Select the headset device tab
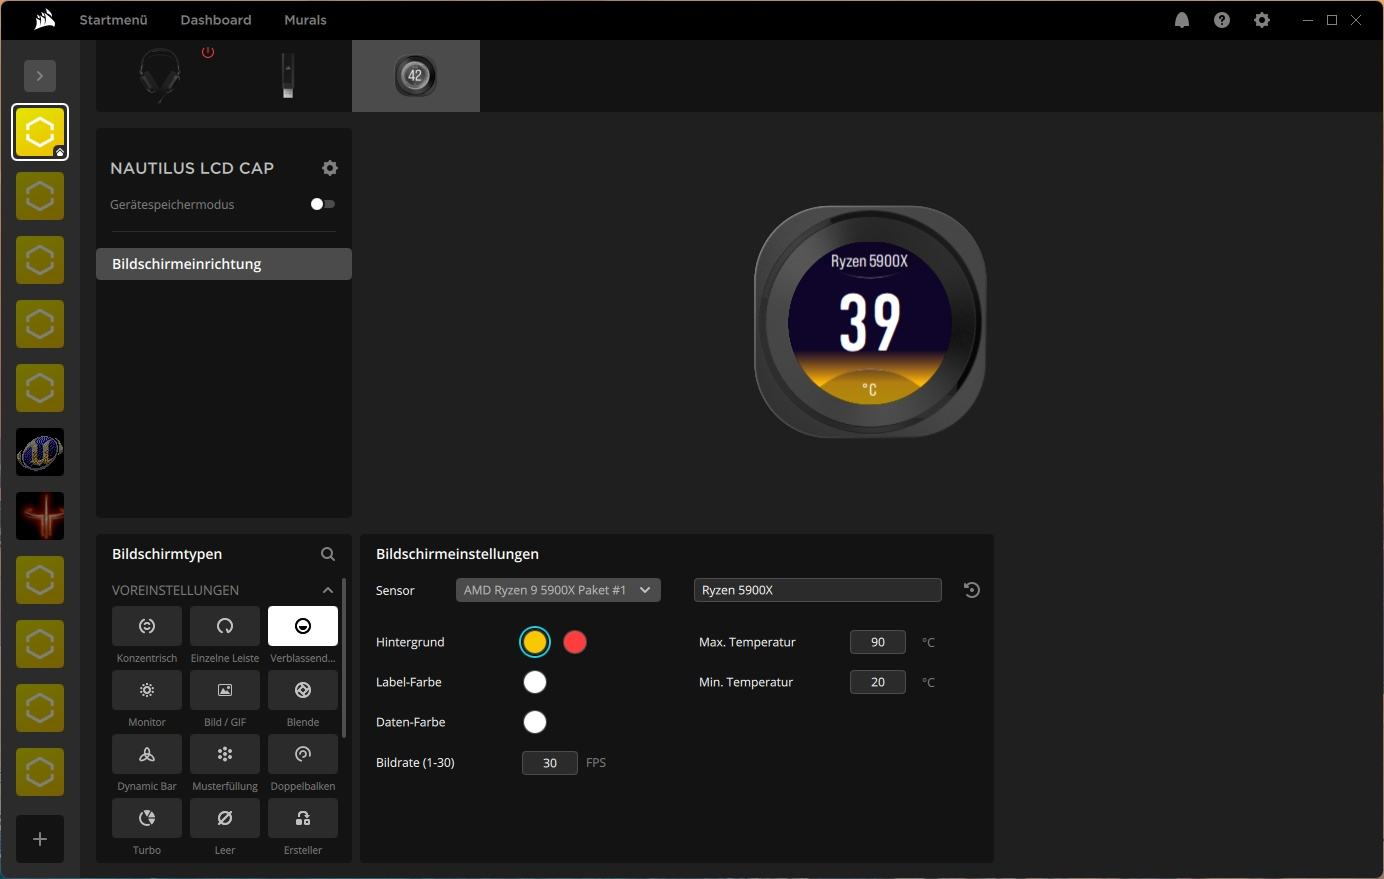1384x879 pixels. pyautogui.click(x=160, y=76)
